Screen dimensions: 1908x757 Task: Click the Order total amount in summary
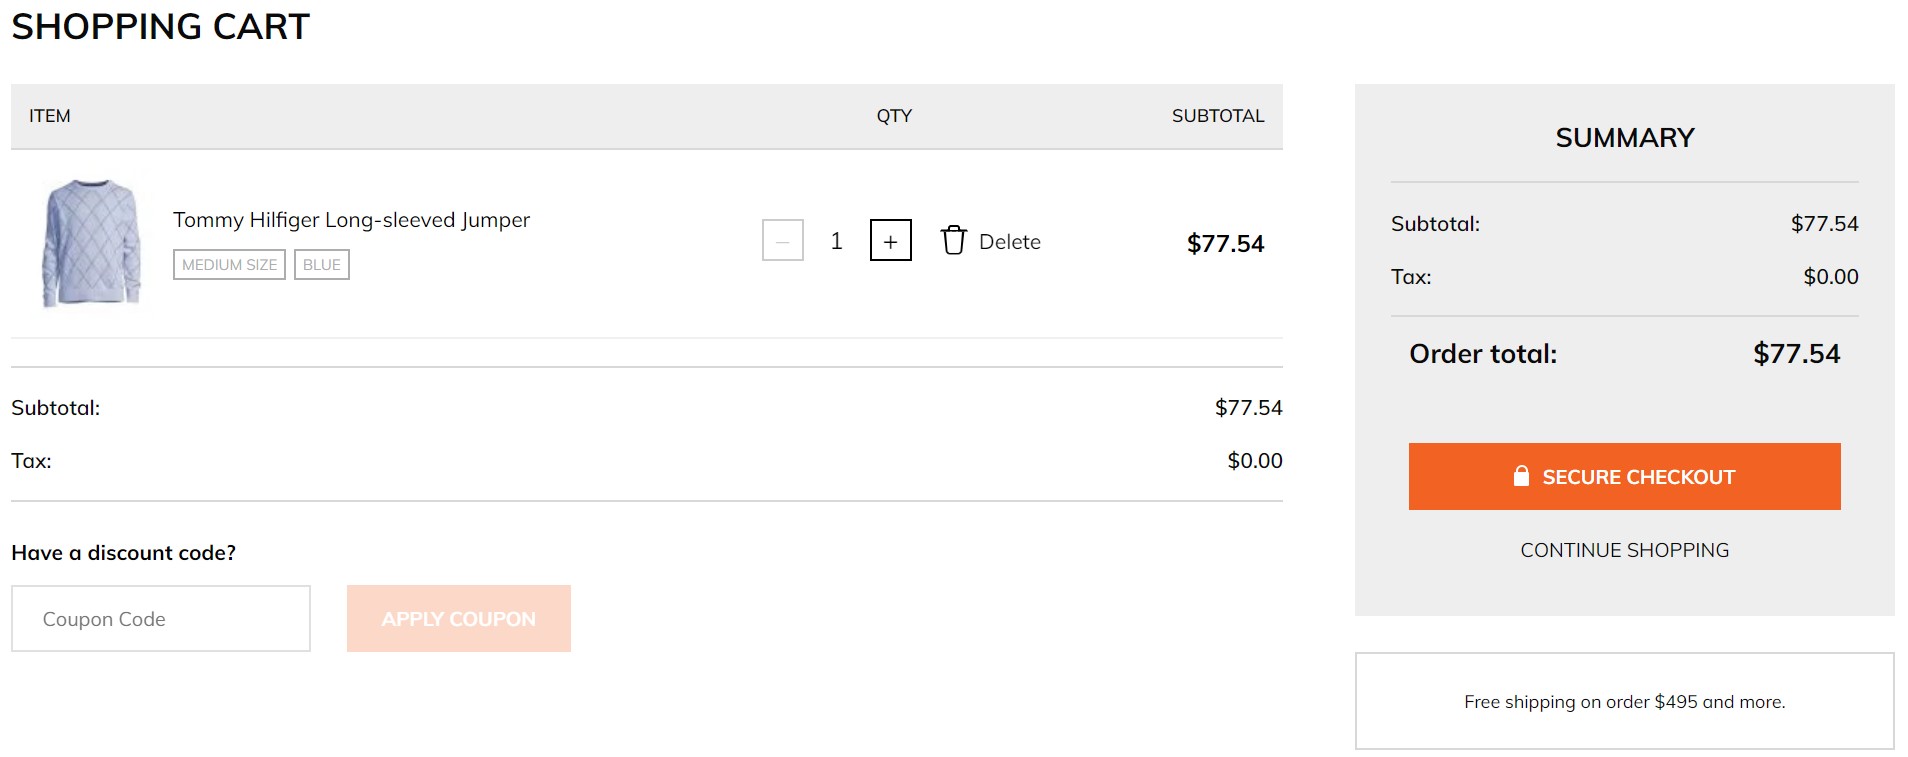(1796, 354)
